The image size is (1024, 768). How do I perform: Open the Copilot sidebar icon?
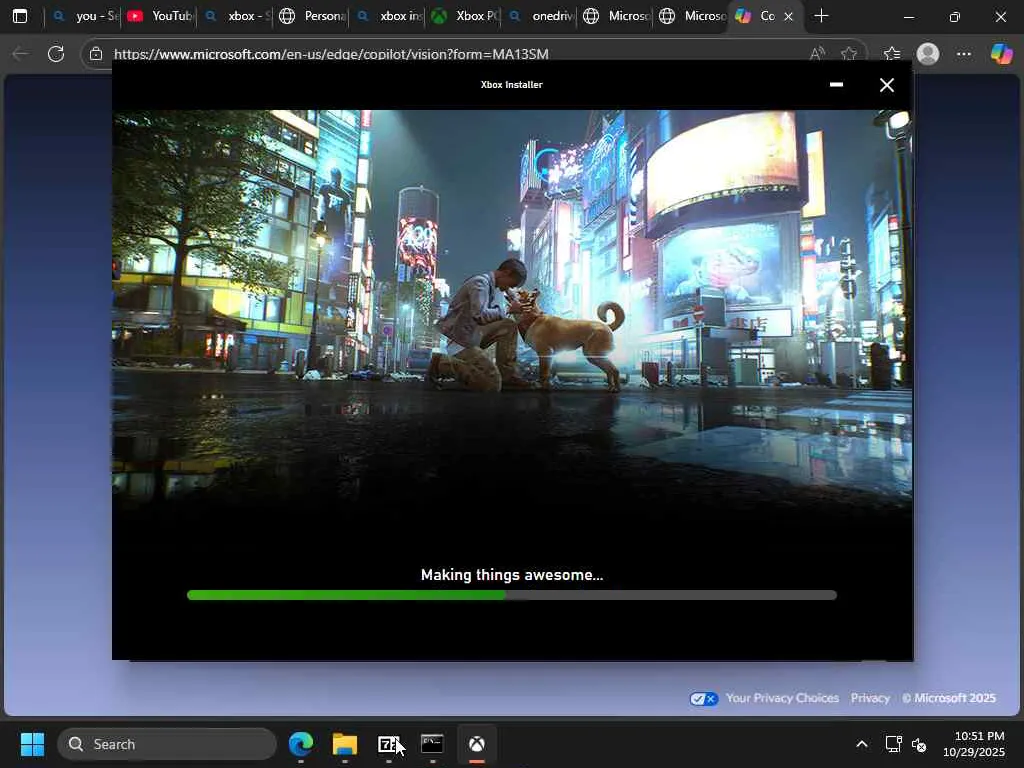1001,54
